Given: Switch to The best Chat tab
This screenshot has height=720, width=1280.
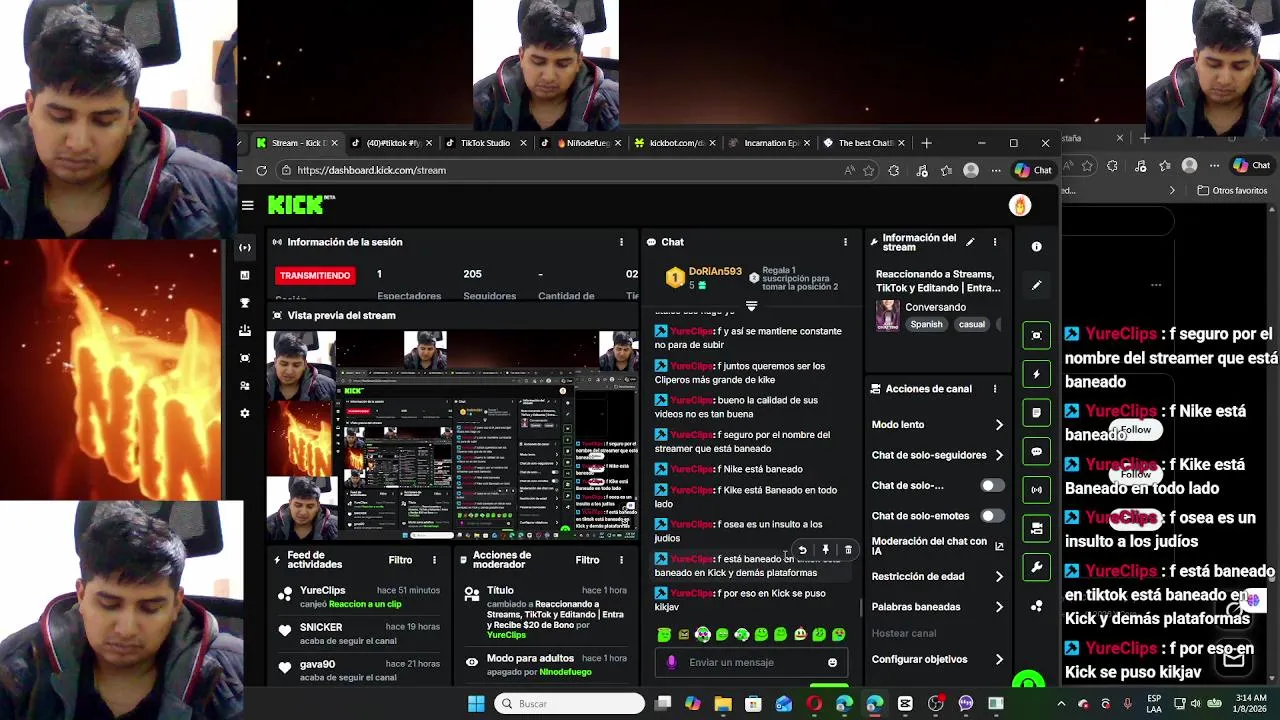Looking at the screenshot, I should click(x=864, y=143).
